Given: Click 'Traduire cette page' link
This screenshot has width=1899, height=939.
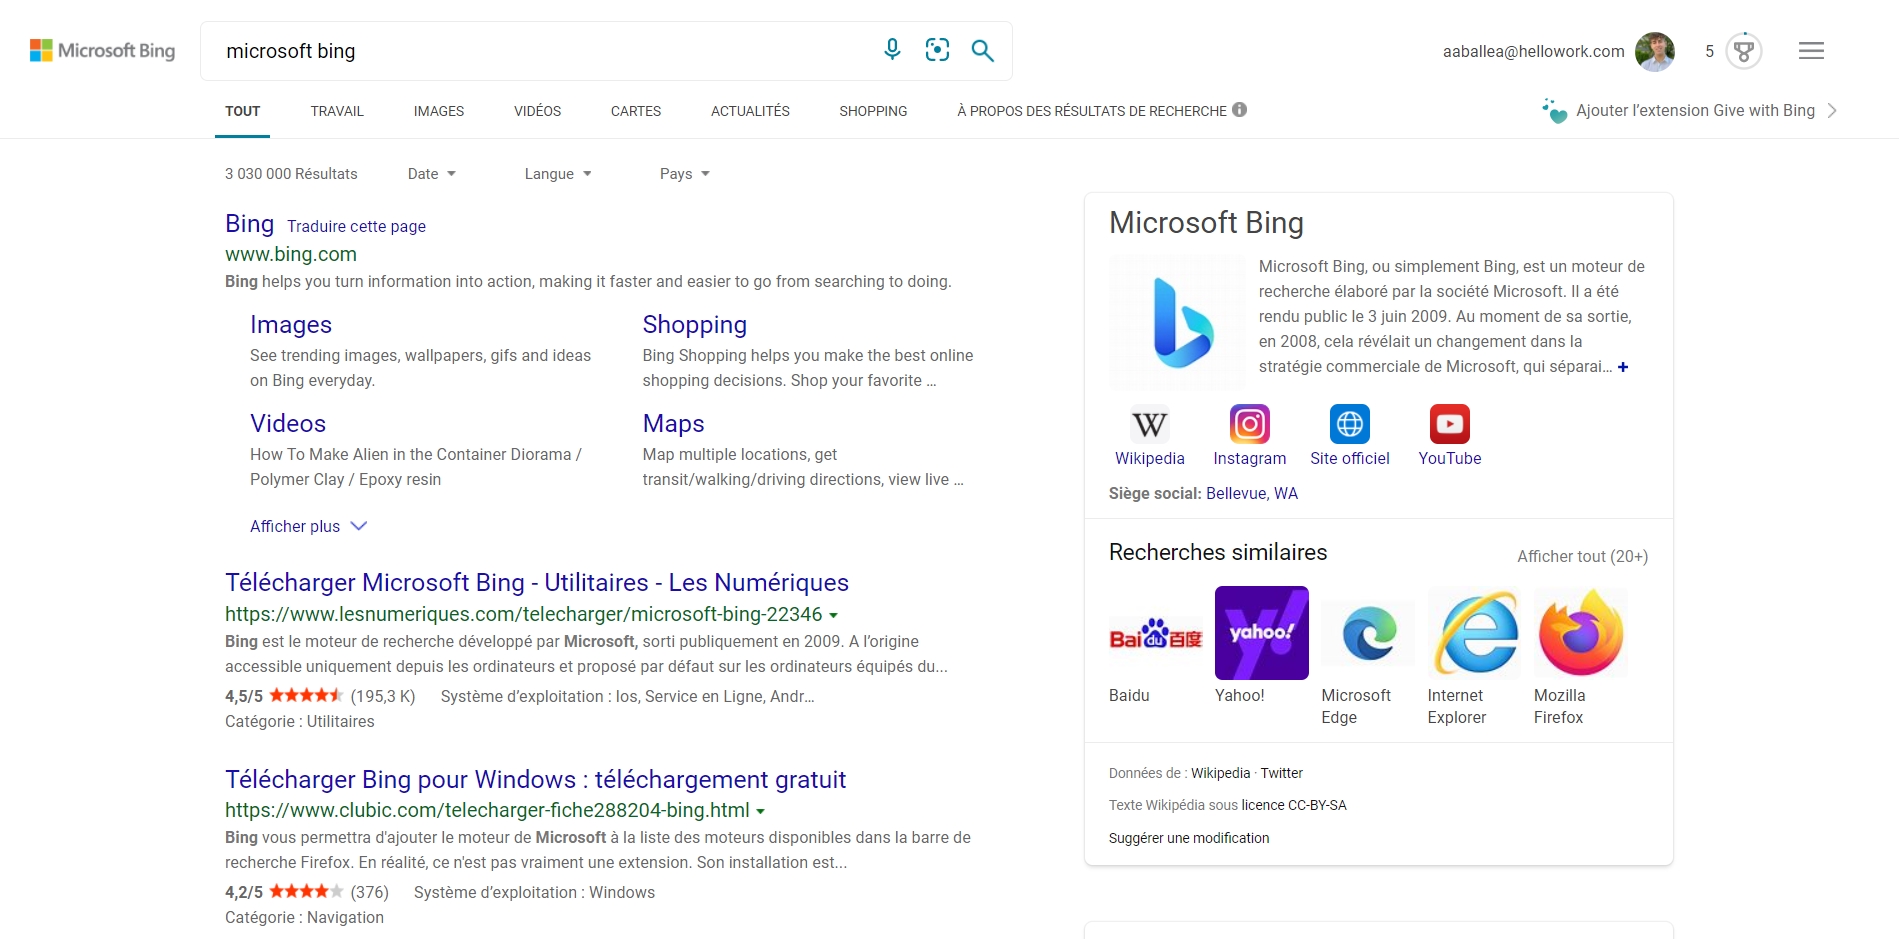Looking at the screenshot, I should 356,226.
